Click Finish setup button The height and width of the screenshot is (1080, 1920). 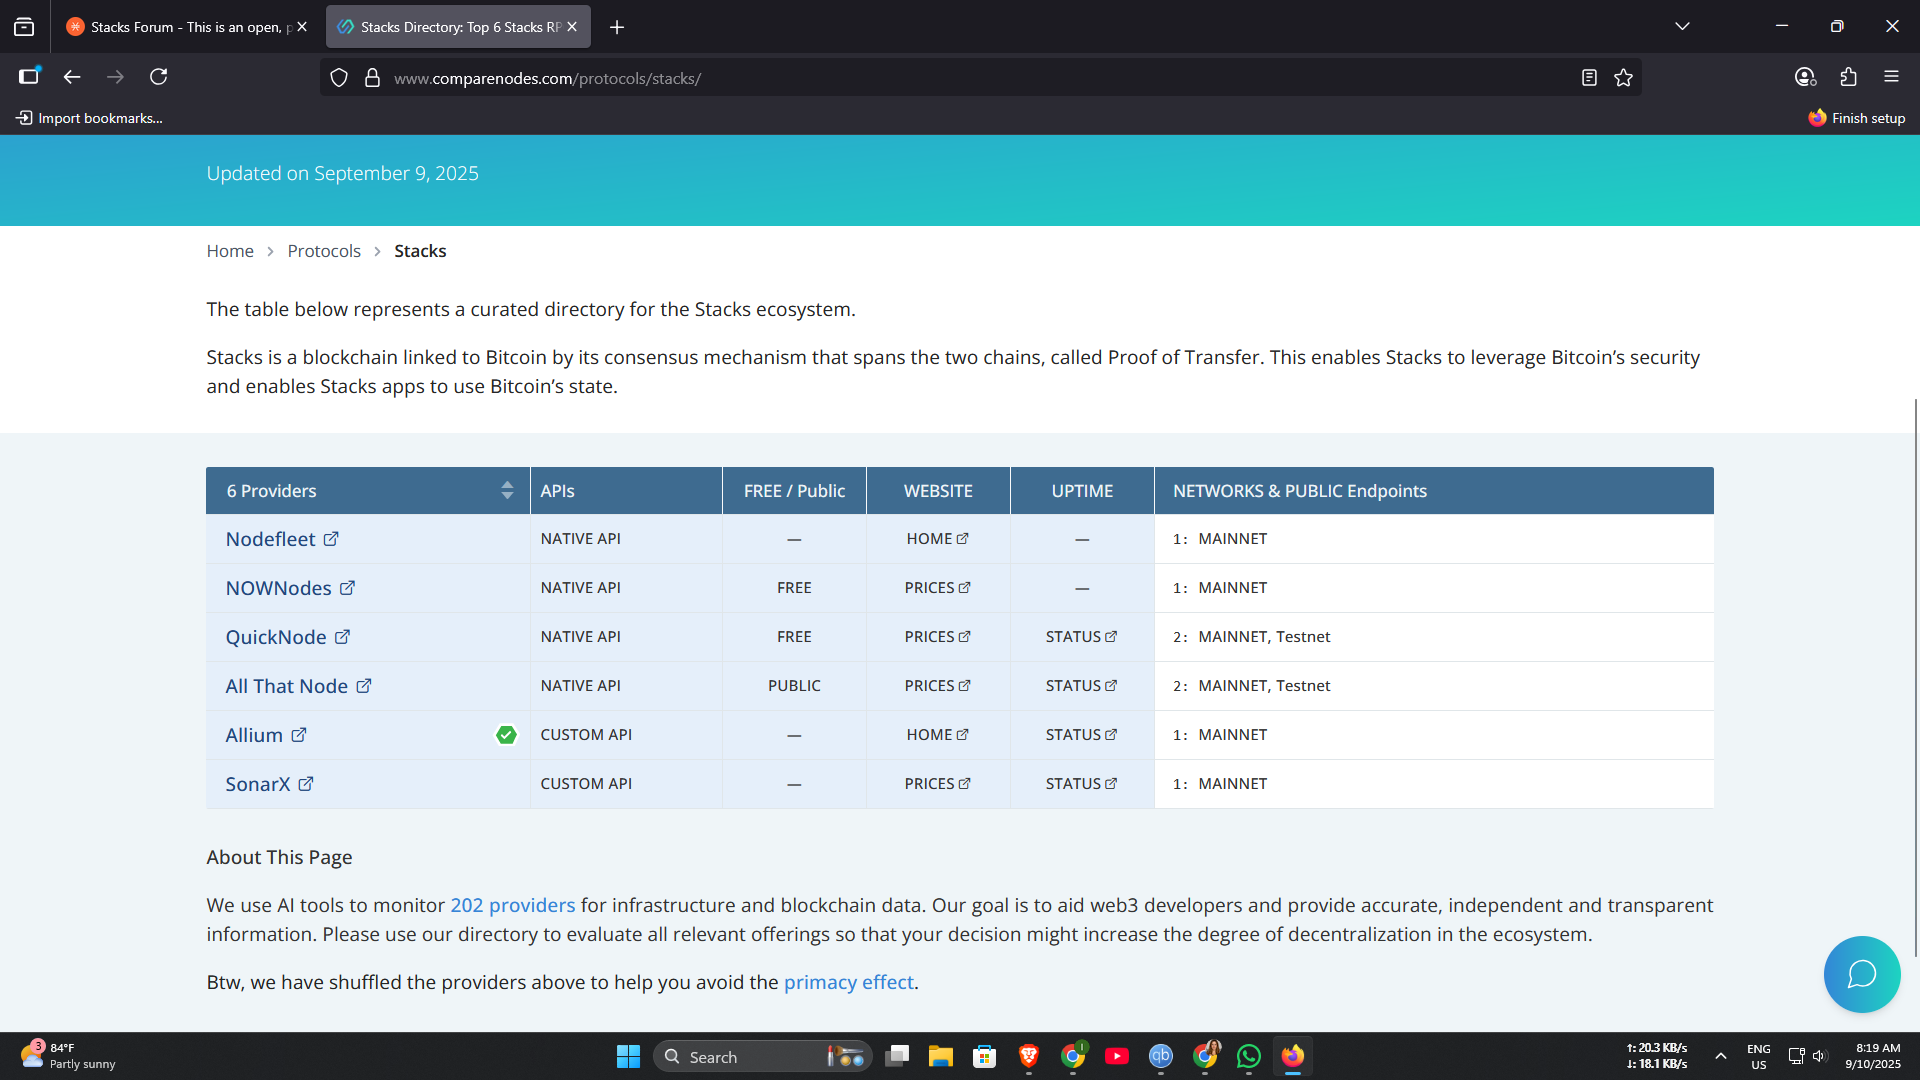[1857, 118]
